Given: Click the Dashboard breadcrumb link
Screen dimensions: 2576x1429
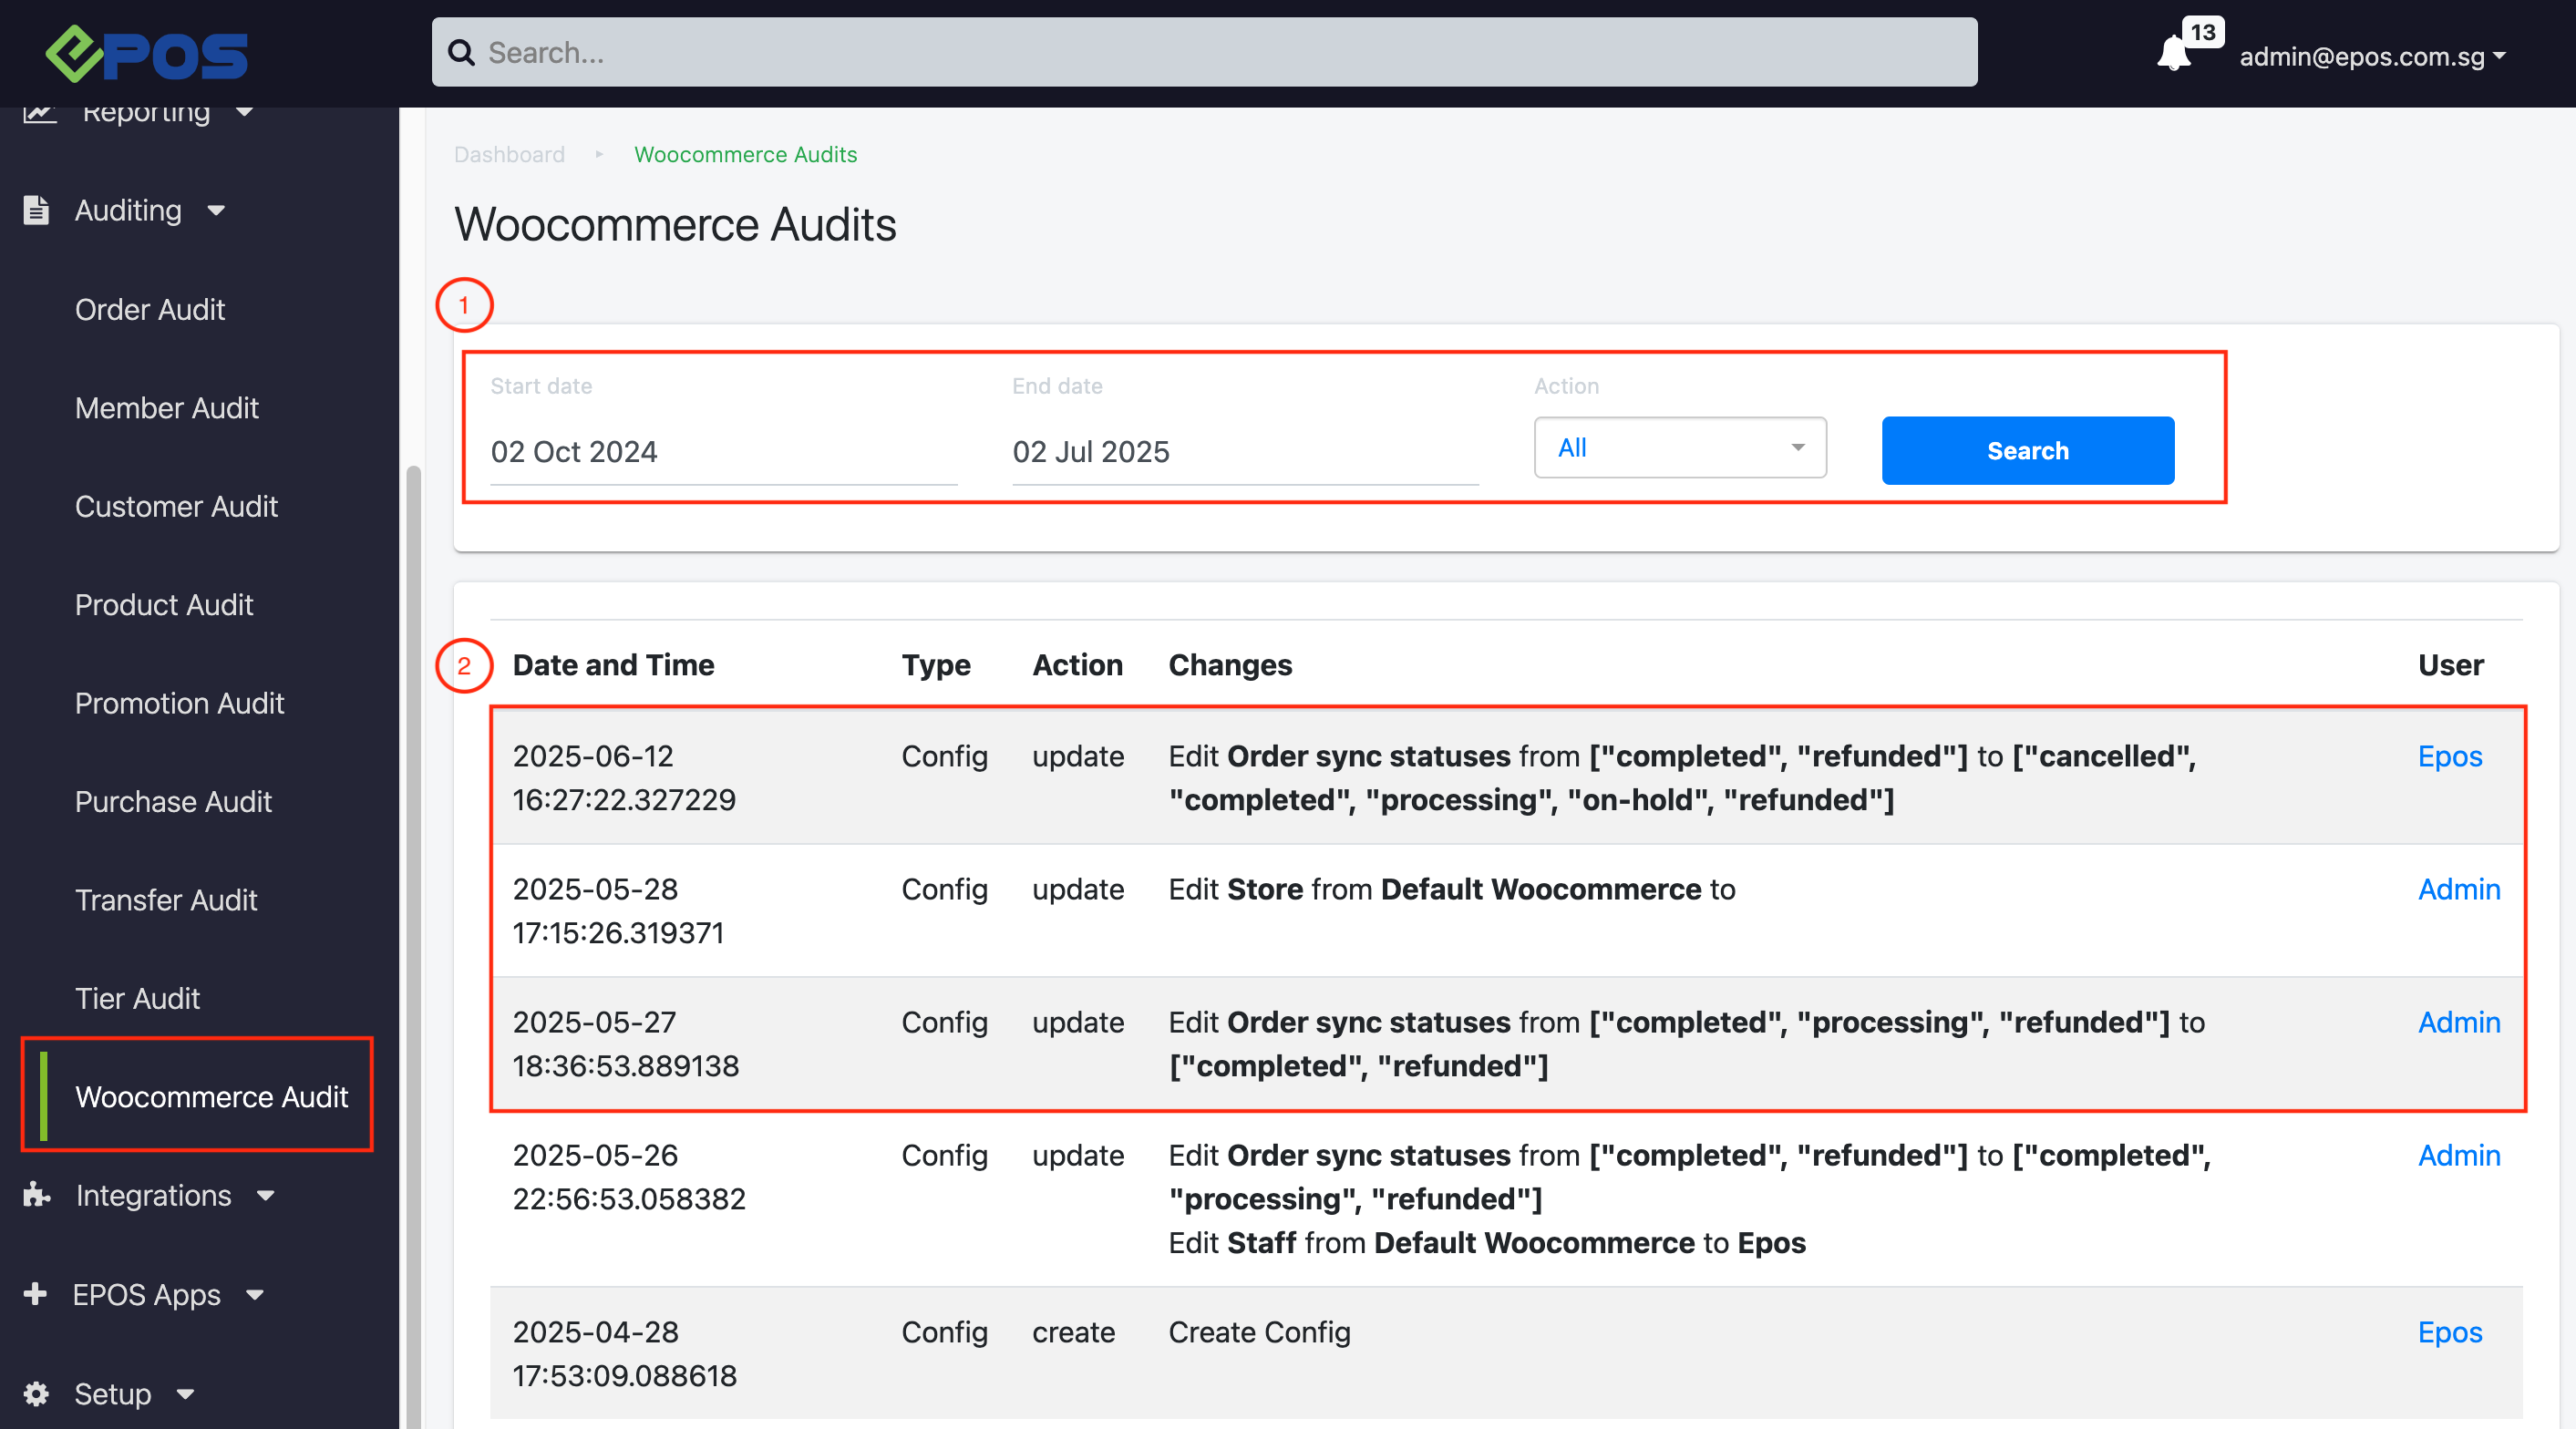Looking at the screenshot, I should point(509,154).
